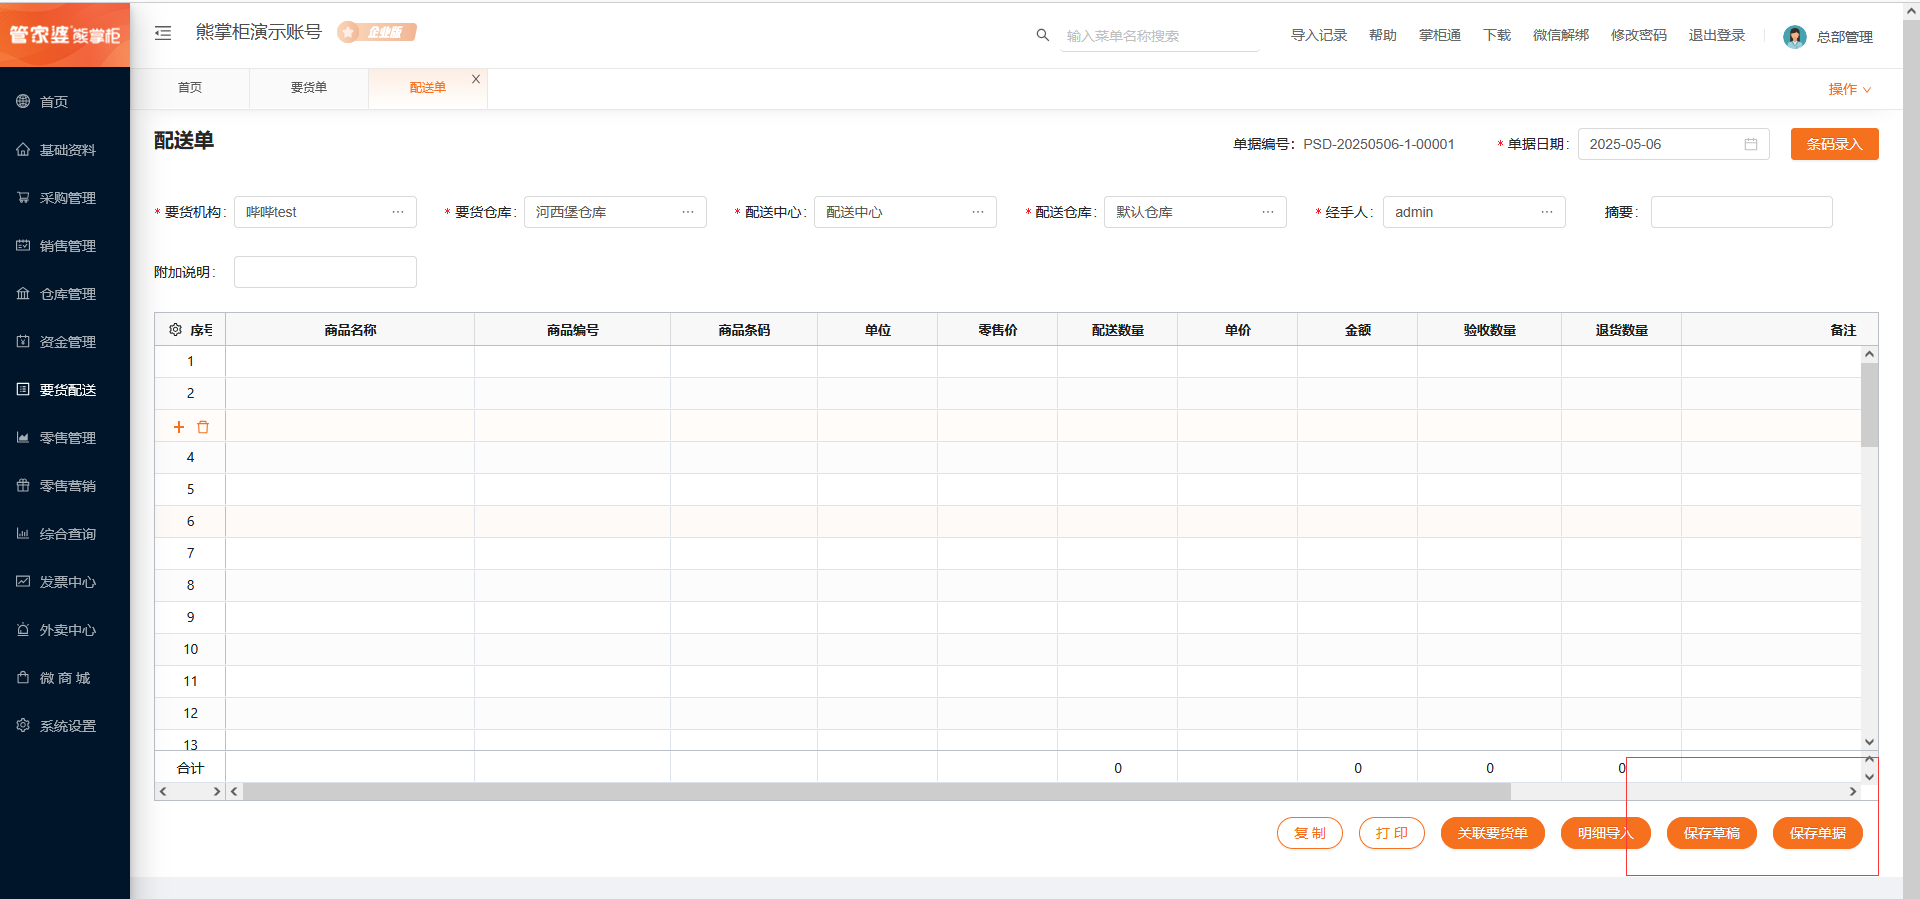Click the table column settings gear icon

coord(175,330)
